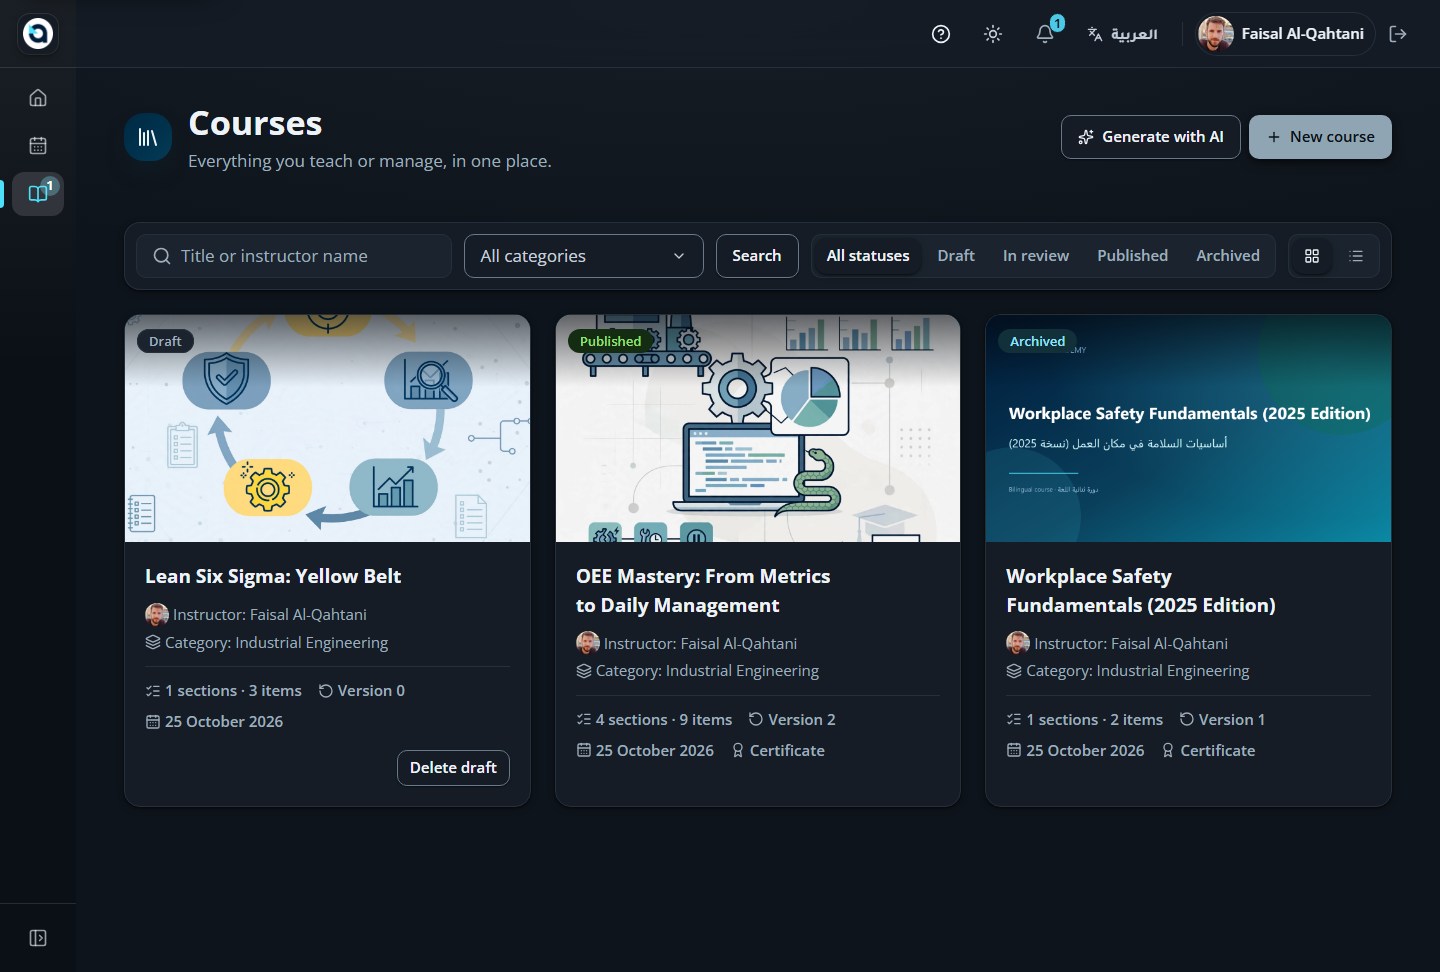Click the Draft badge on Lean Six Sigma
Image resolution: width=1440 pixels, height=972 pixels.
[165, 341]
